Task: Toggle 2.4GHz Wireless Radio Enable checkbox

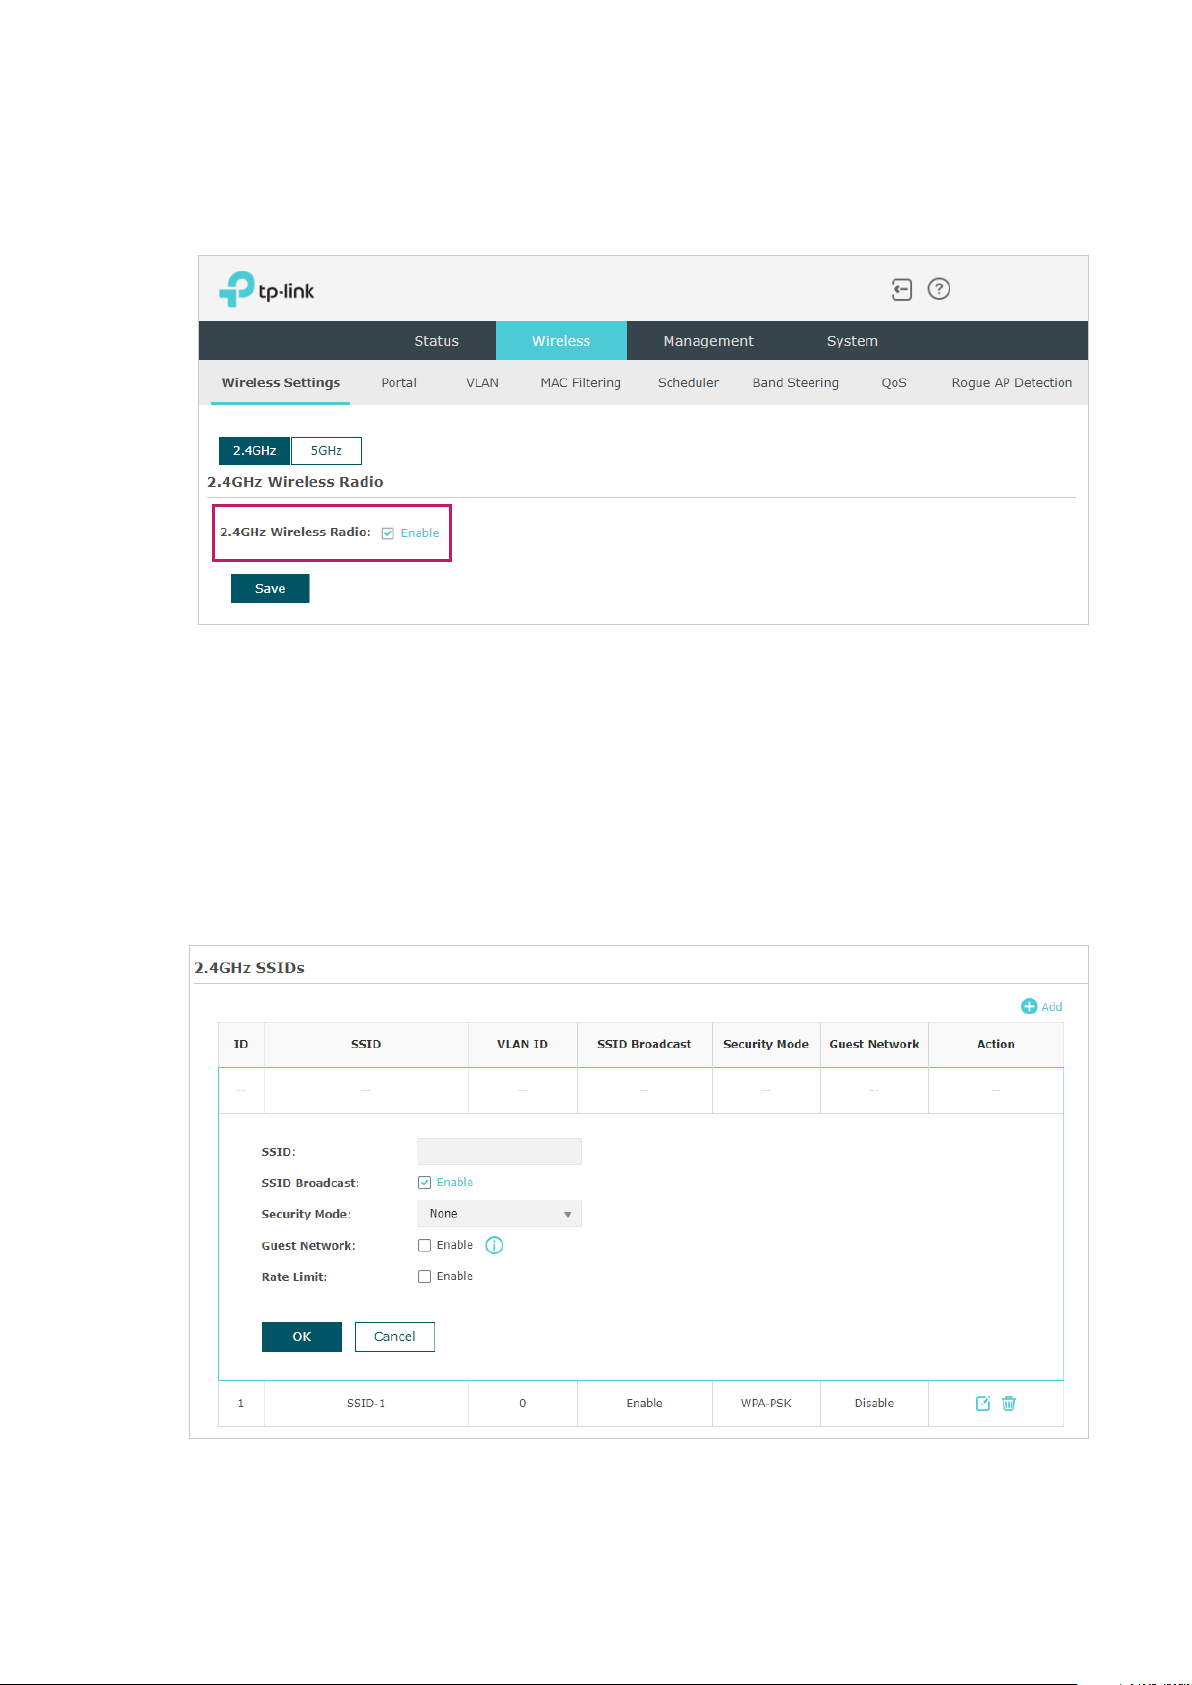Action: pyautogui.click(x=388, y=533)
